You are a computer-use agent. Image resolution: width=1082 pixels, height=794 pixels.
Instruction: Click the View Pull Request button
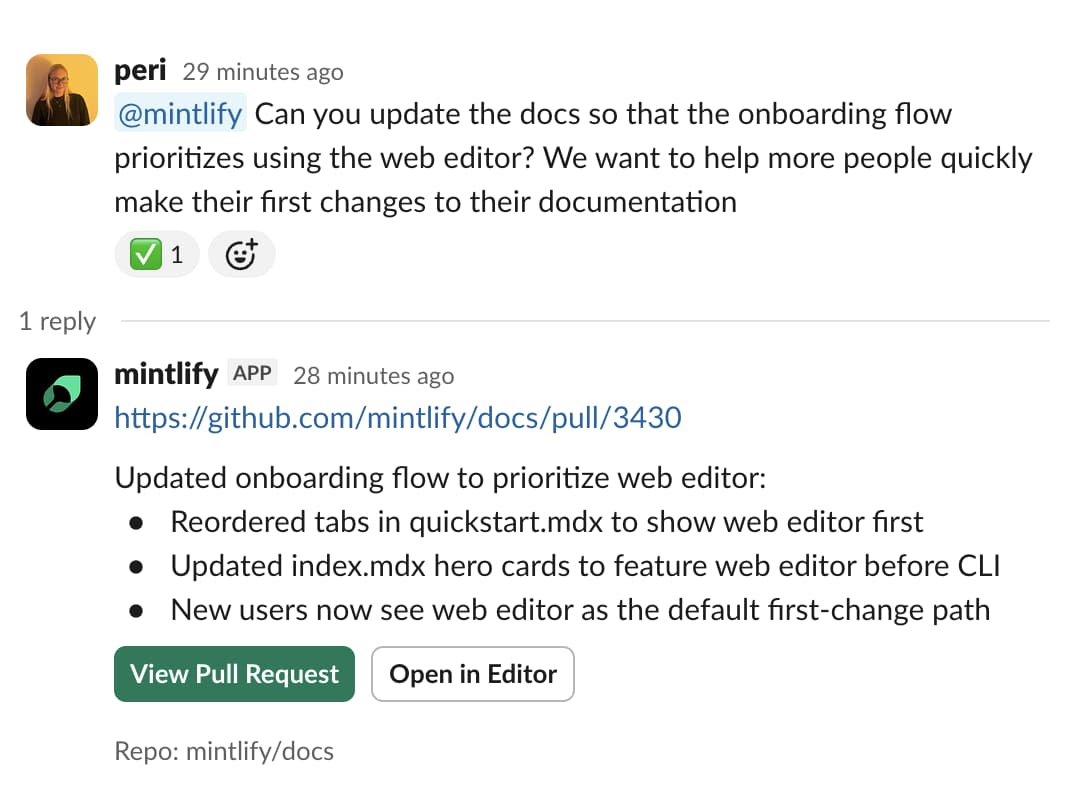coord(234,674)
